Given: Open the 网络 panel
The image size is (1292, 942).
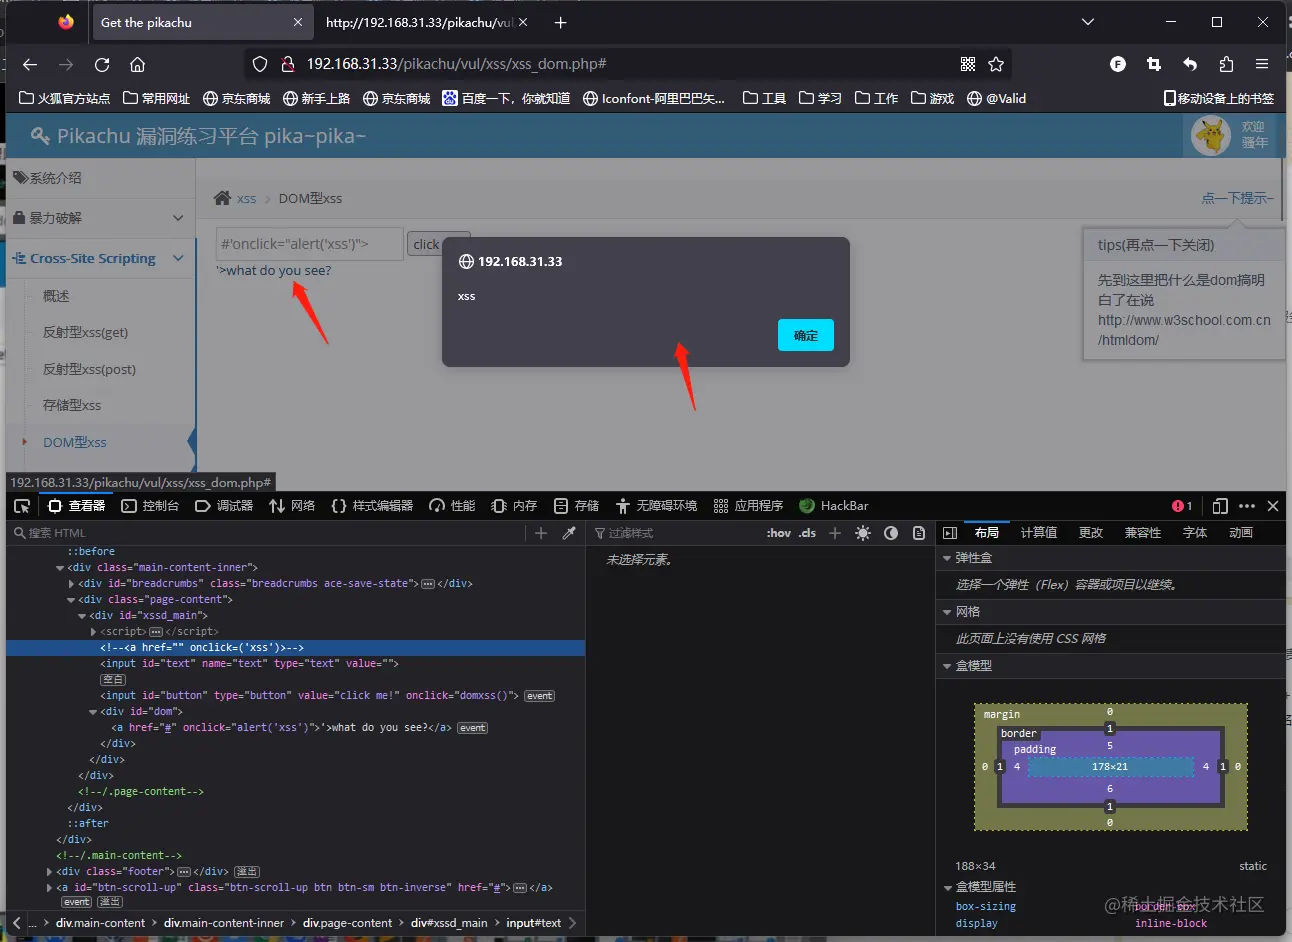Looking at the screenshot, I should pyautogui.click(x=292, y=506).
